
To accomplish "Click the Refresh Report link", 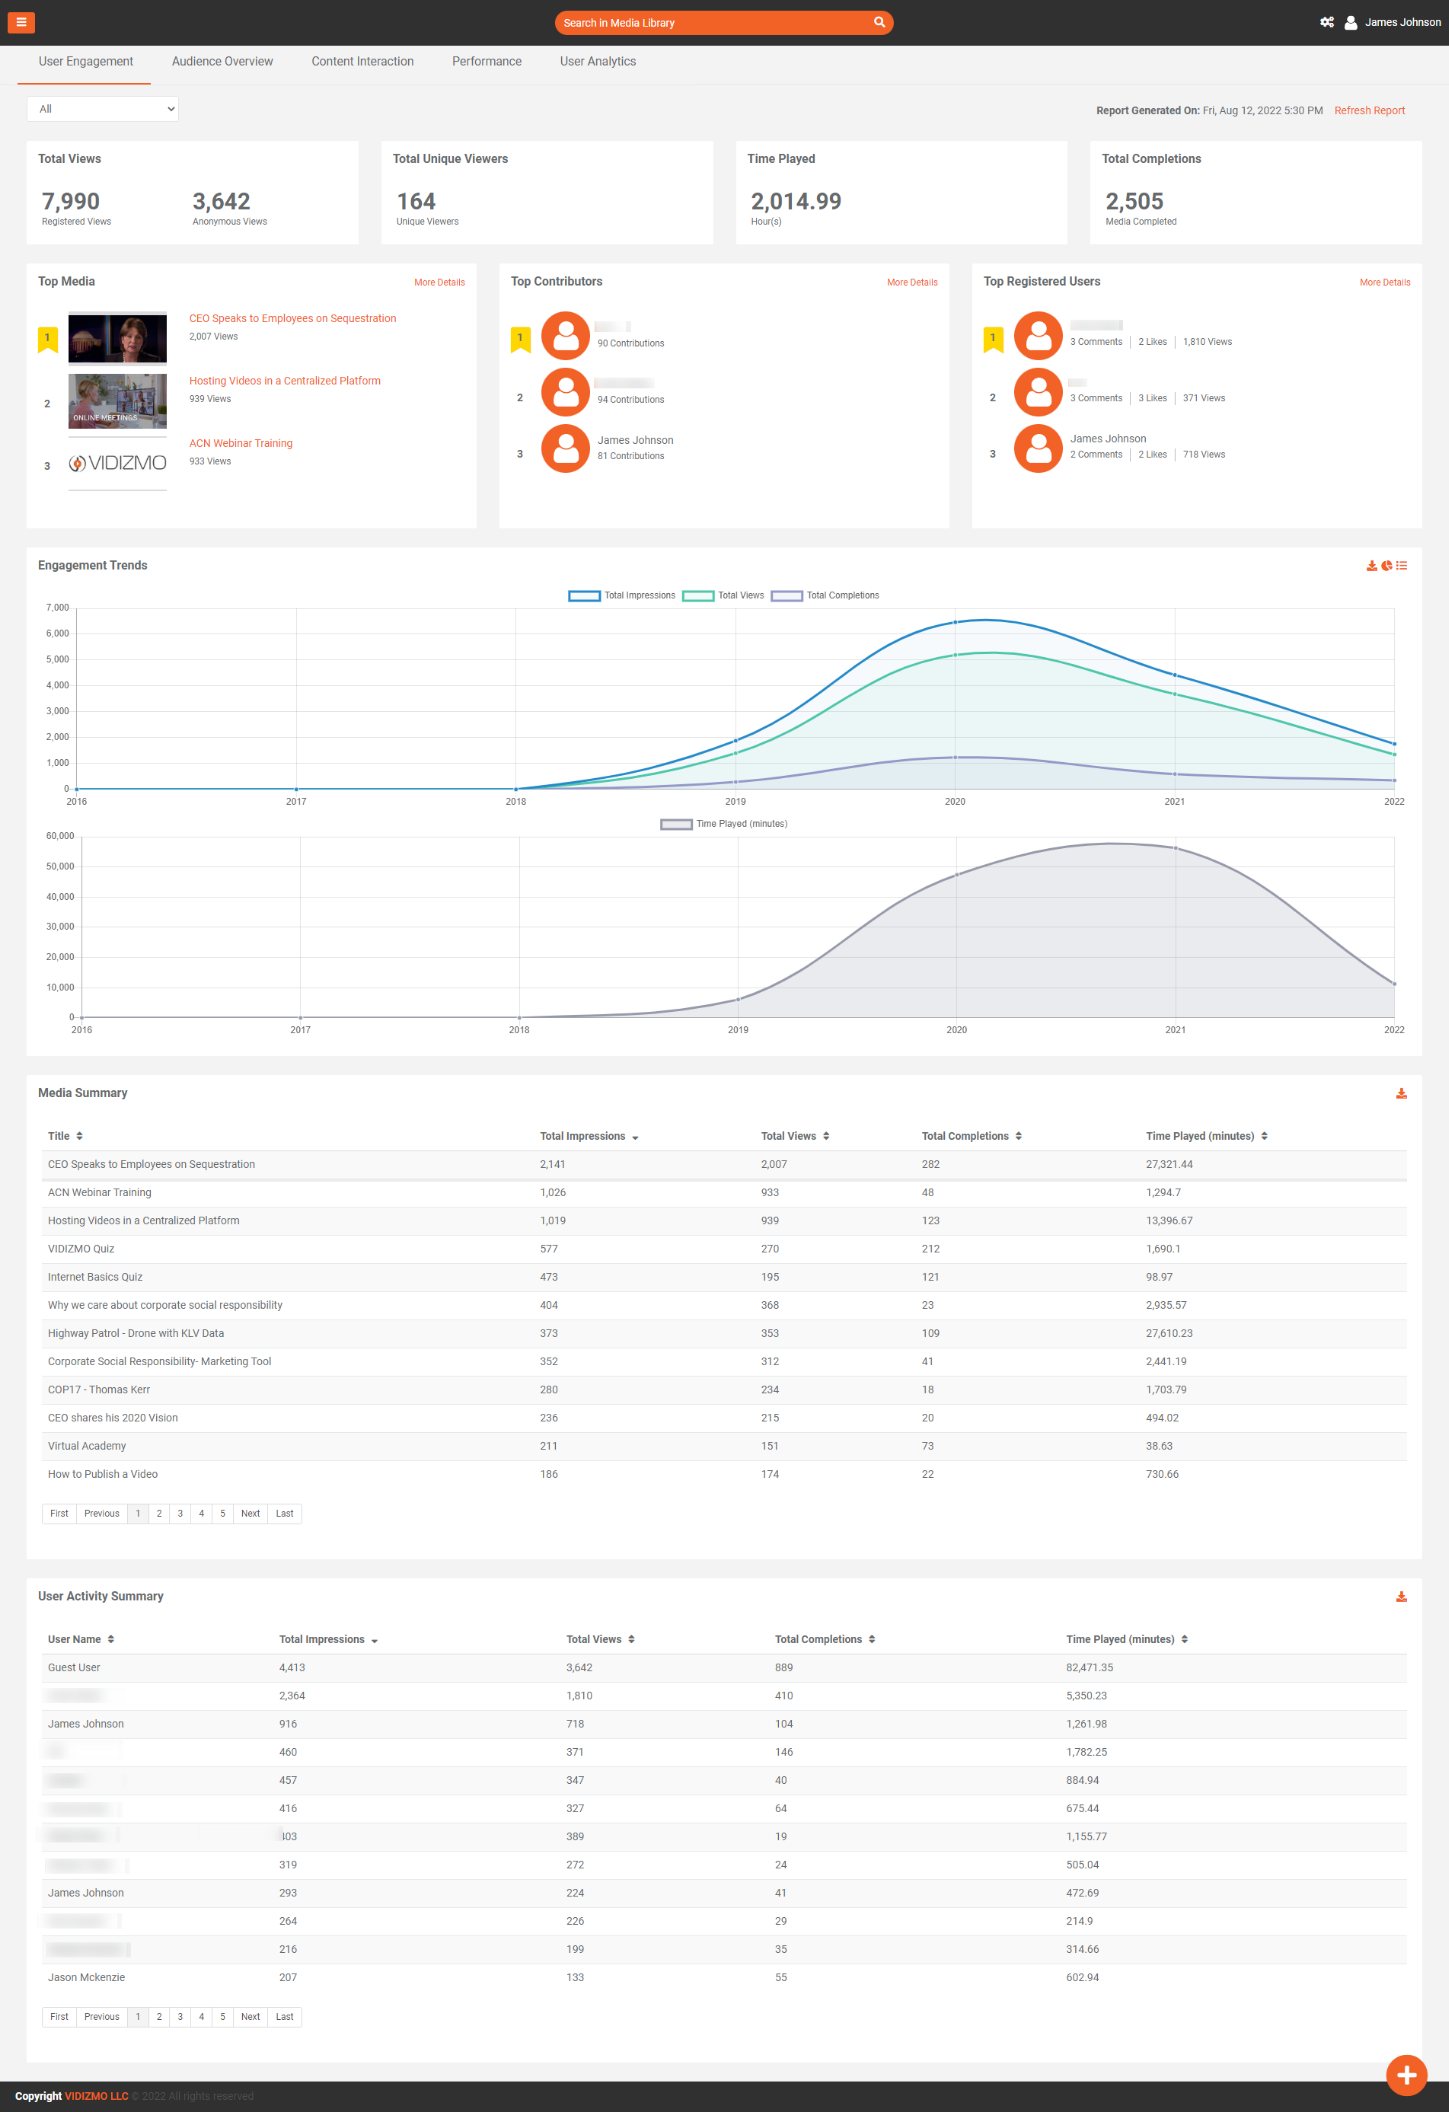I will point(1369,111).
